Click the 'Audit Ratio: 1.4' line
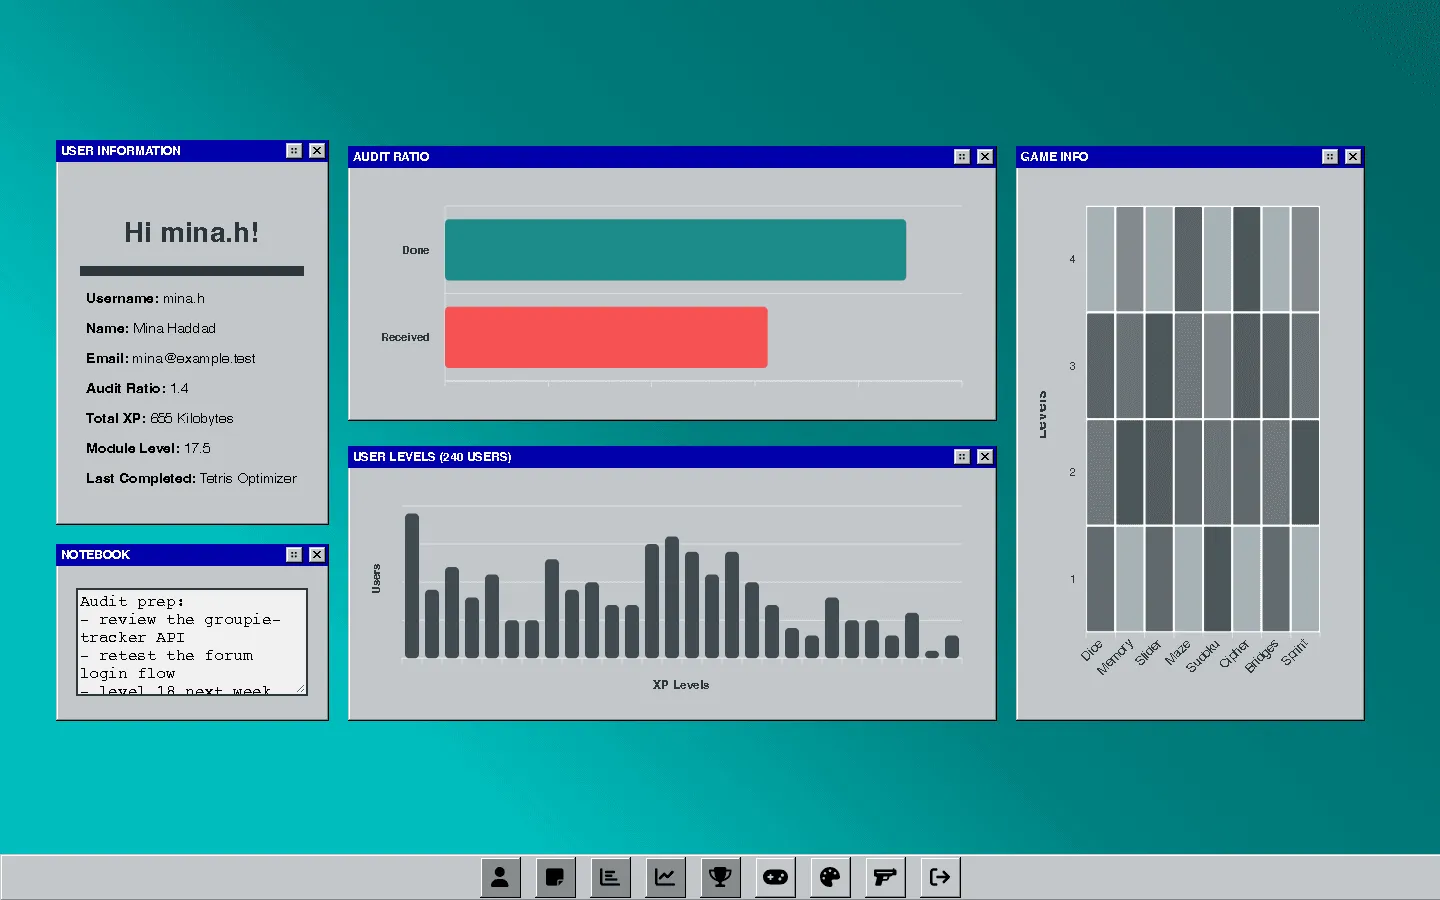 [x=137, y=388]
